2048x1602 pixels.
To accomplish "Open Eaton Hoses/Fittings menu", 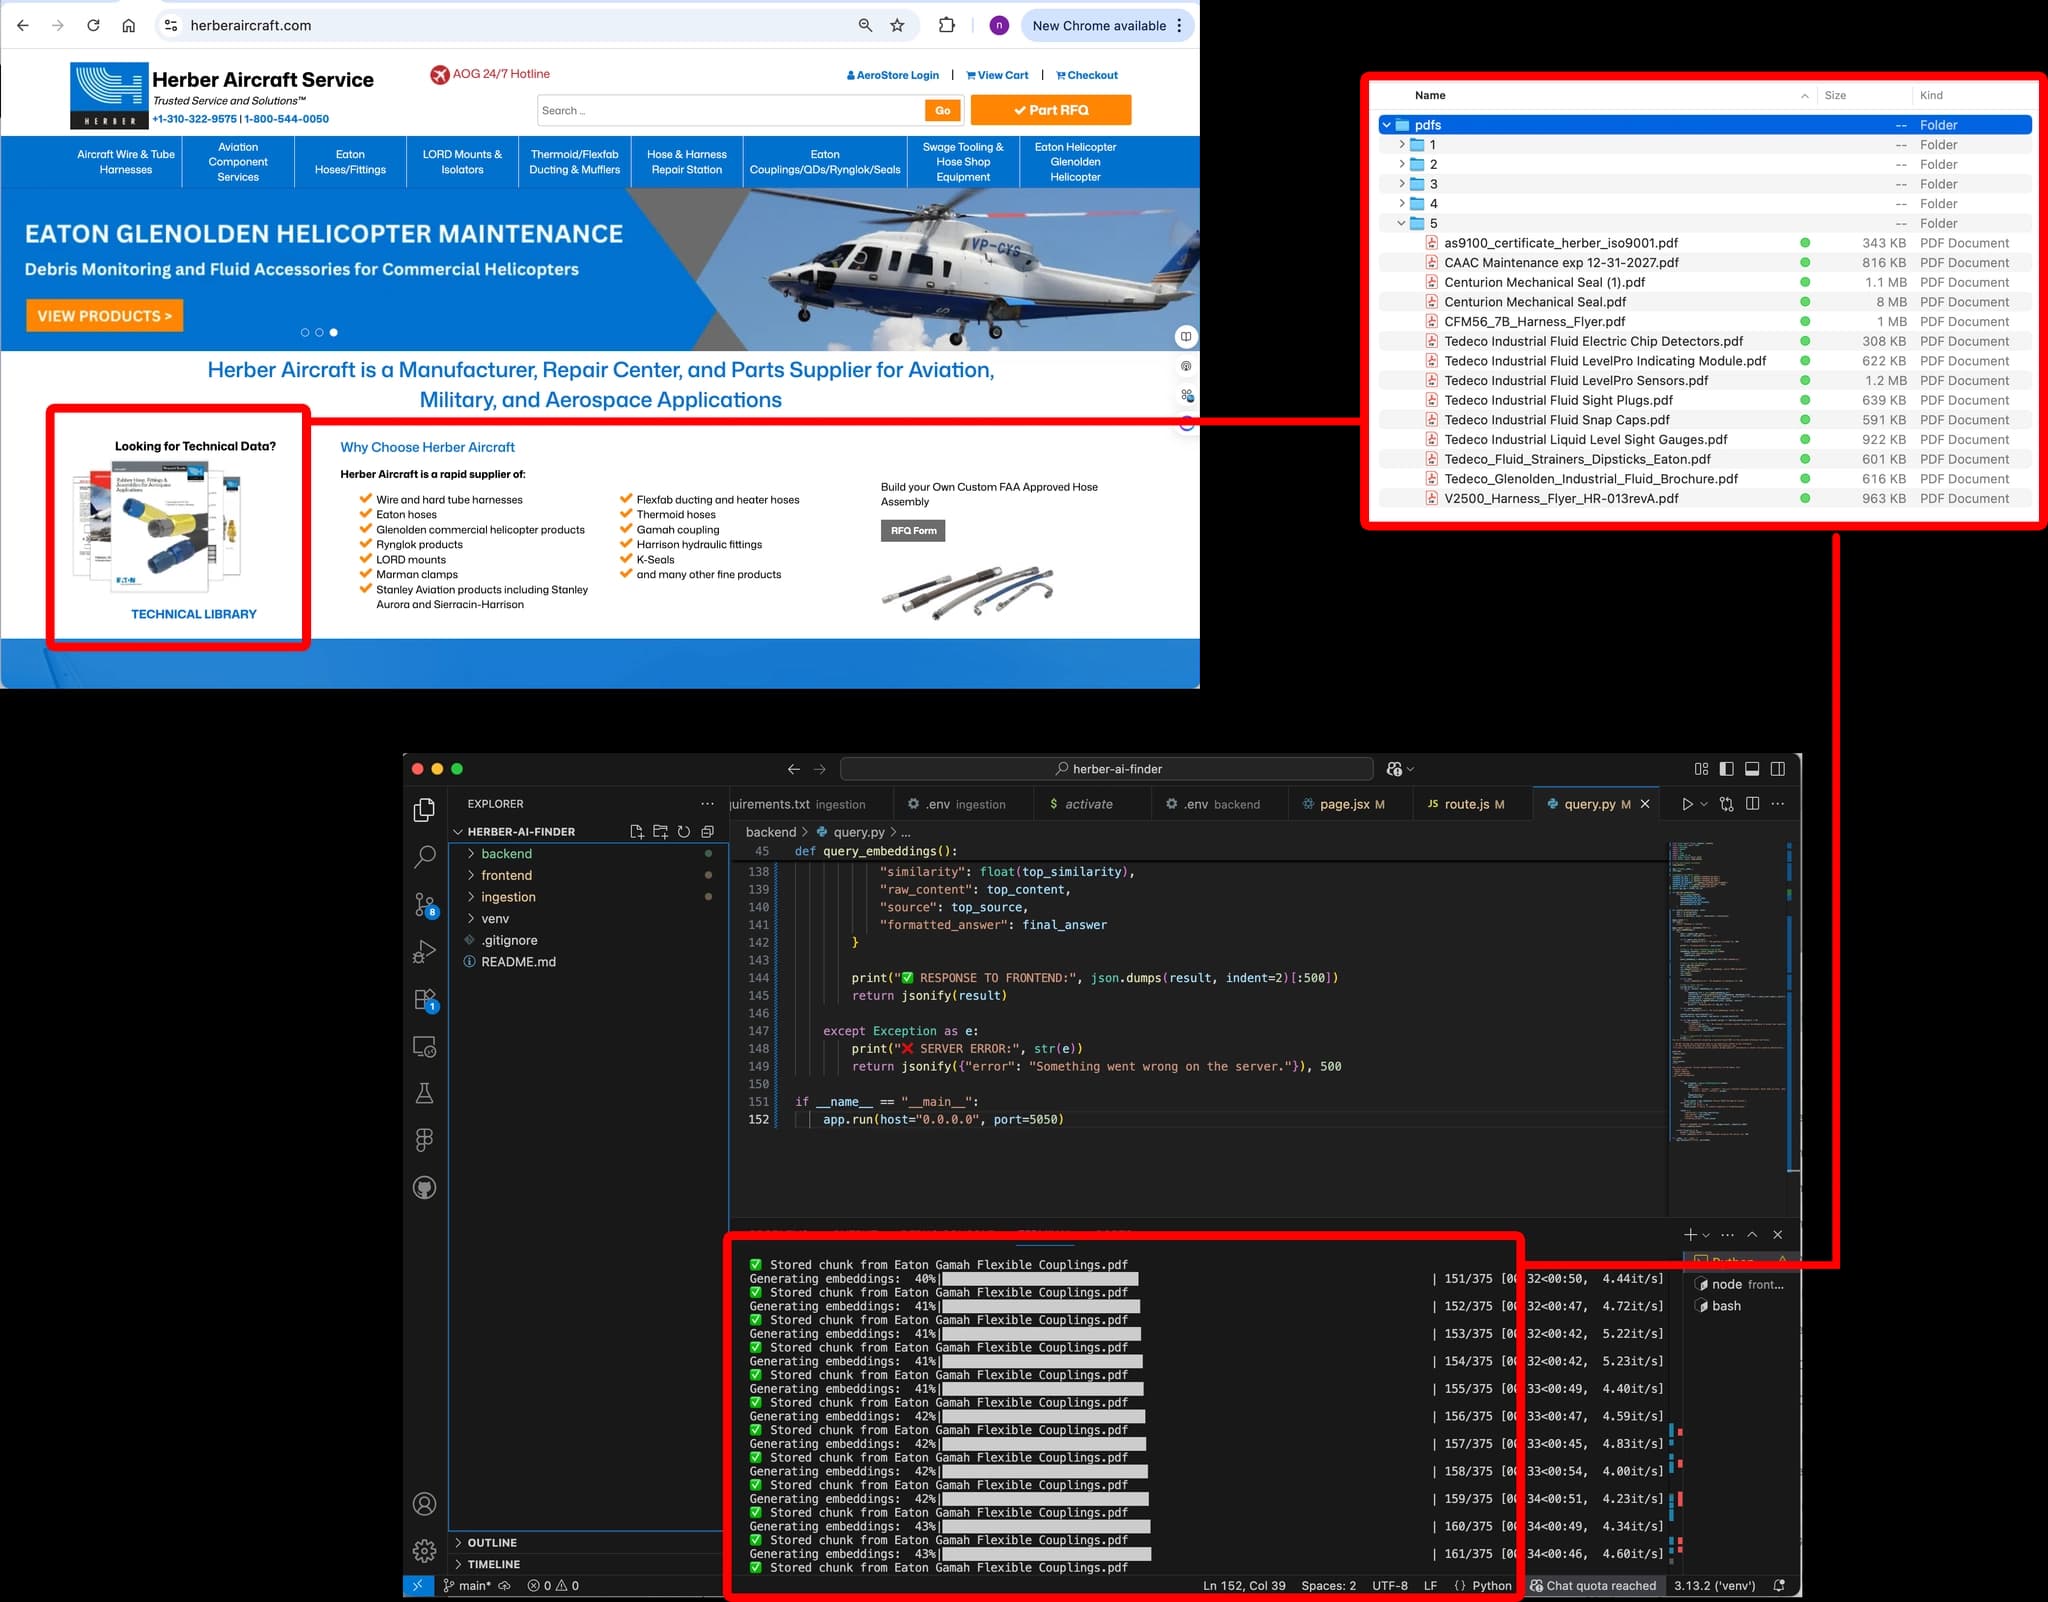I will (x=350, y=162).
